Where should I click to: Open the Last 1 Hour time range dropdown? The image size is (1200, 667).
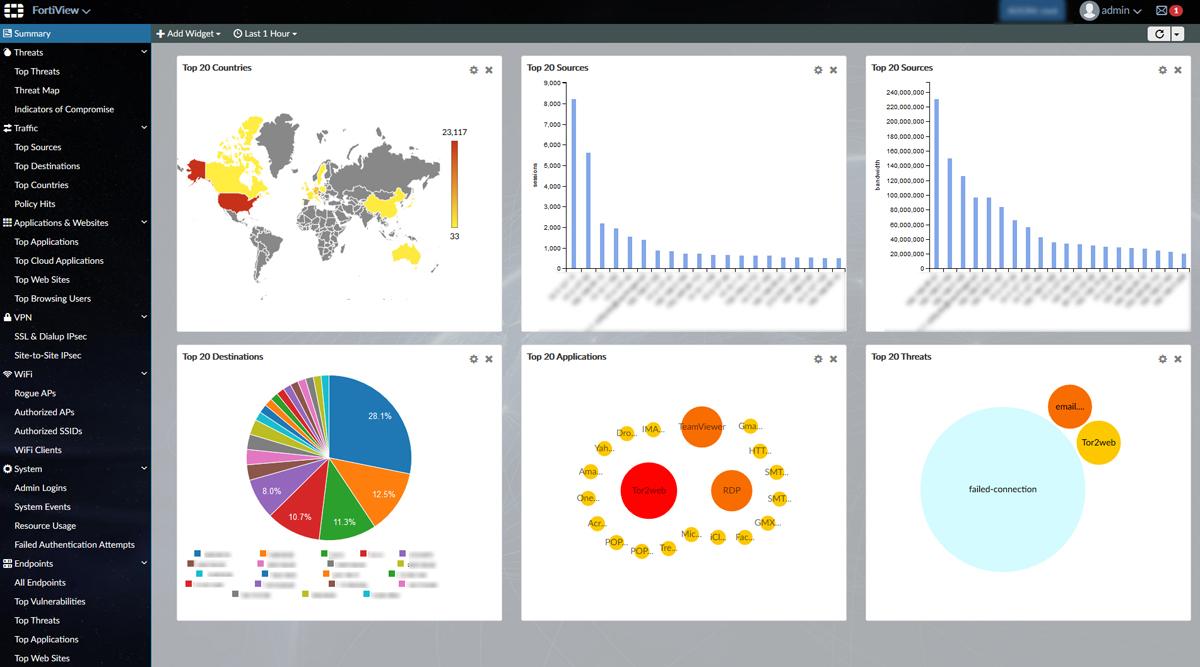click(x=265, y=34)
